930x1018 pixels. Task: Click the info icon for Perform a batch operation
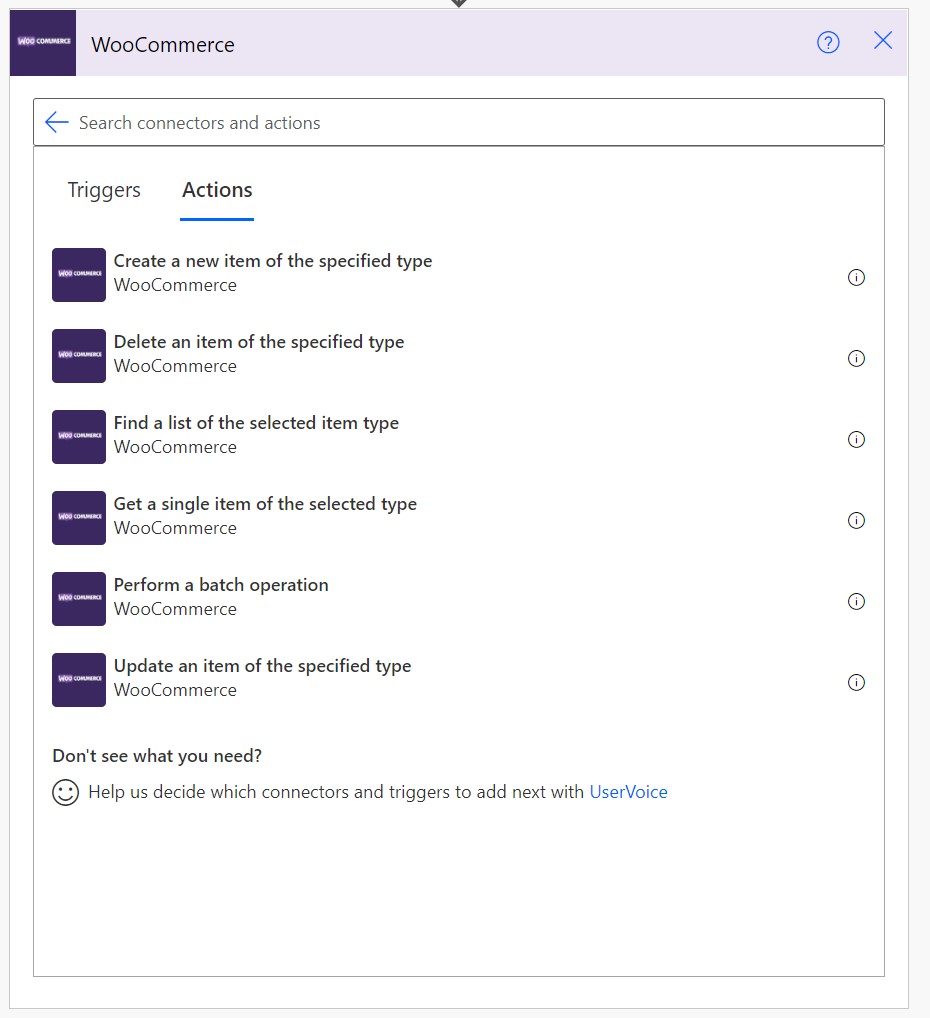pos(856,602)
